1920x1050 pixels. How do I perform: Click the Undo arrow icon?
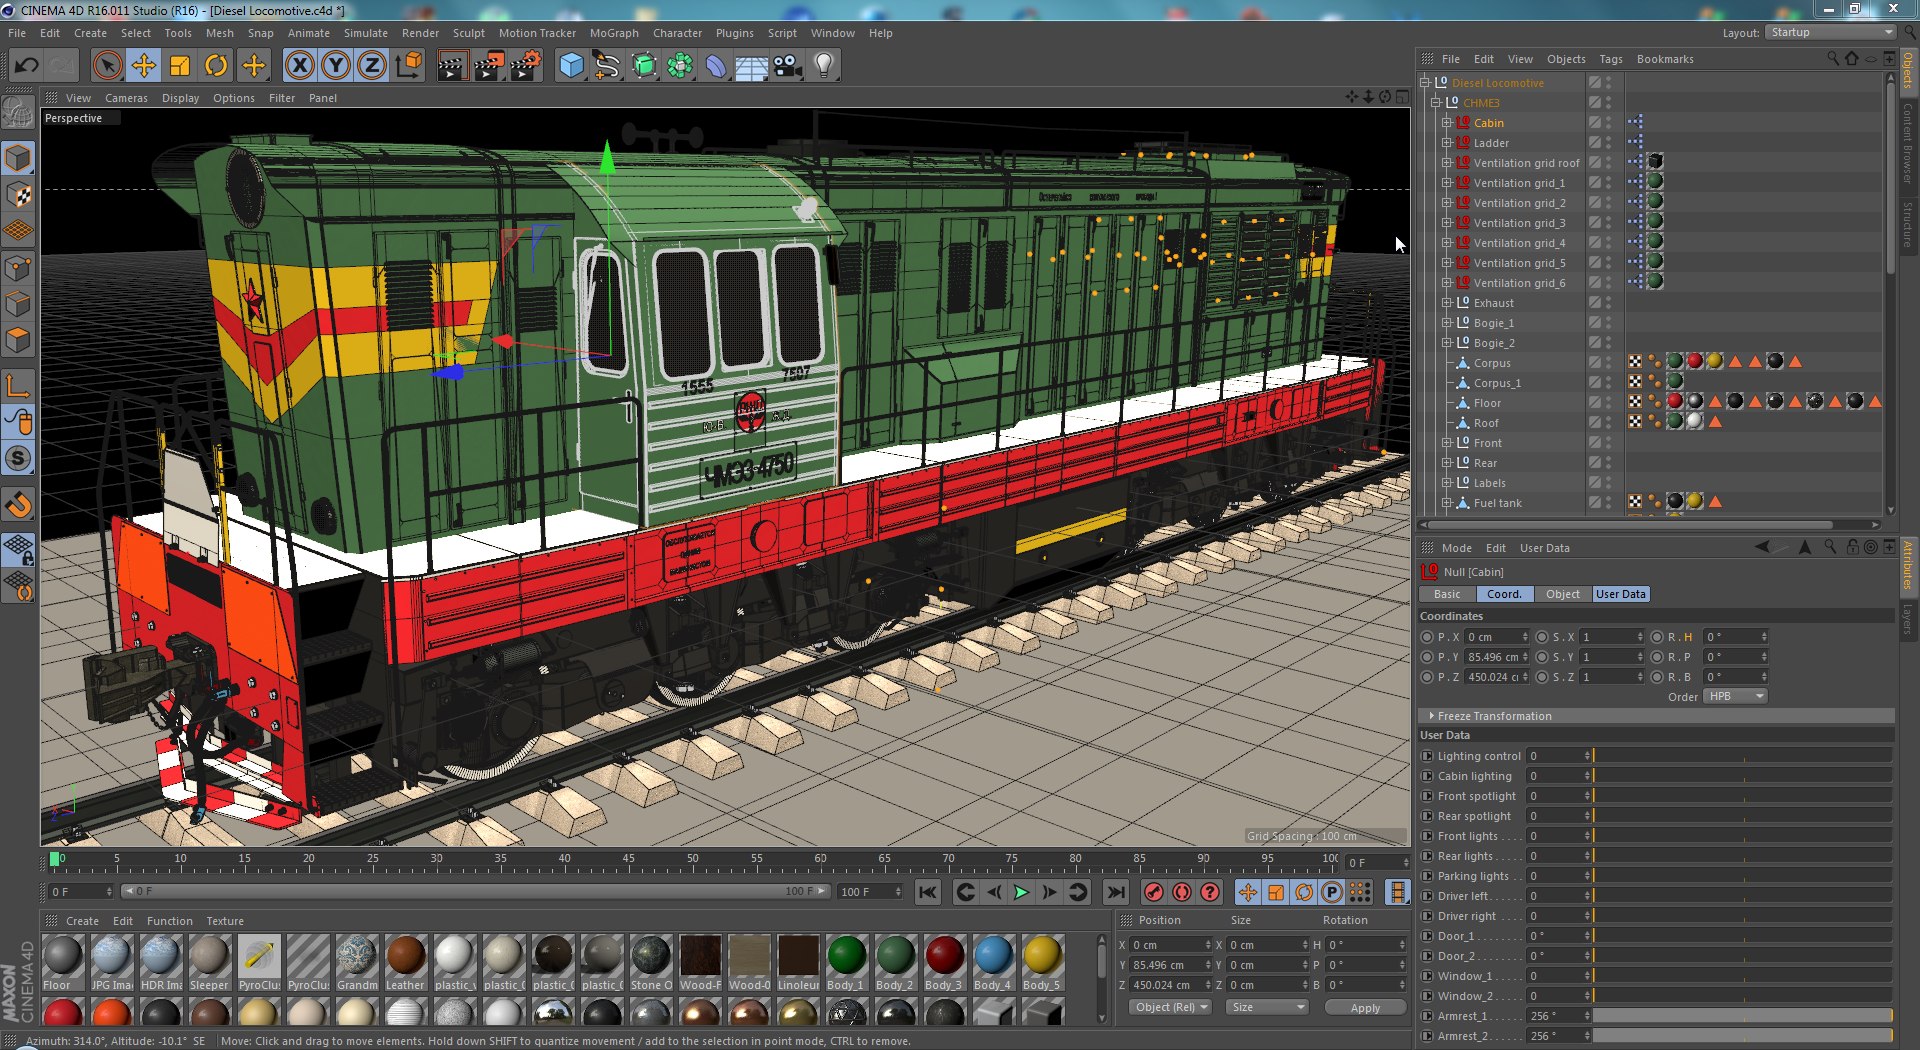26,66
